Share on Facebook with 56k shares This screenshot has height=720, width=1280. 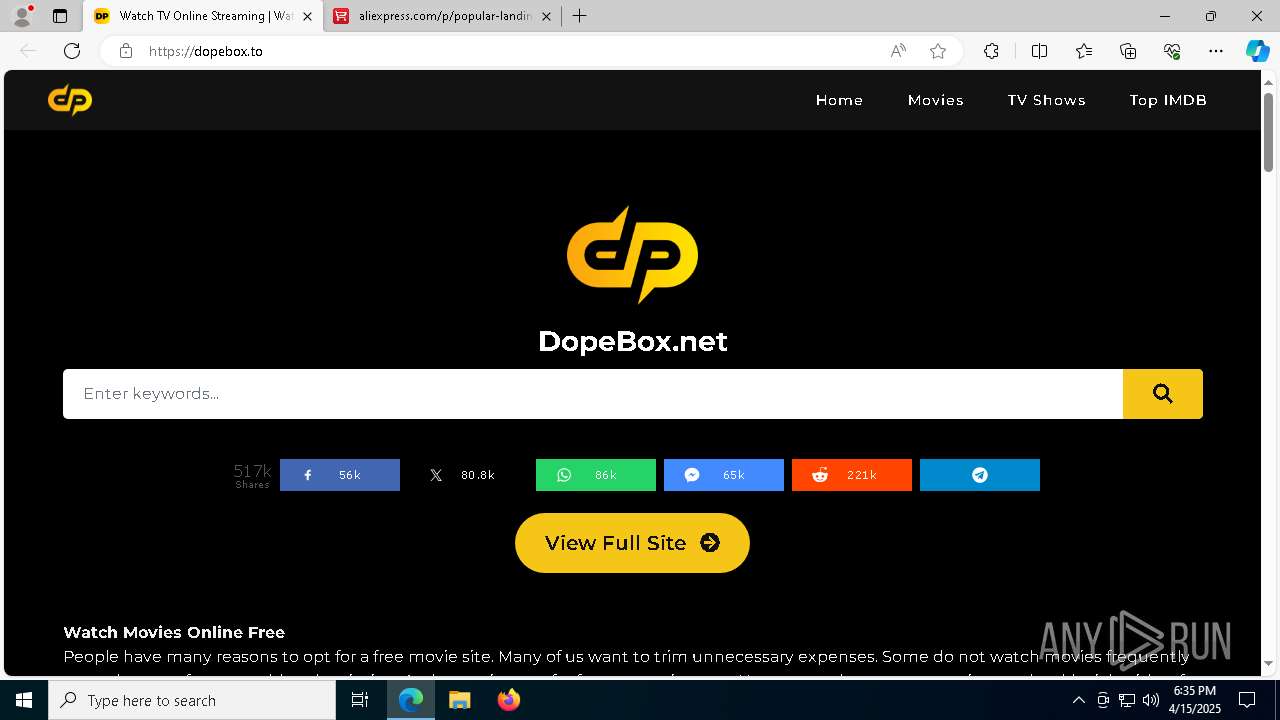coord(340,475)
